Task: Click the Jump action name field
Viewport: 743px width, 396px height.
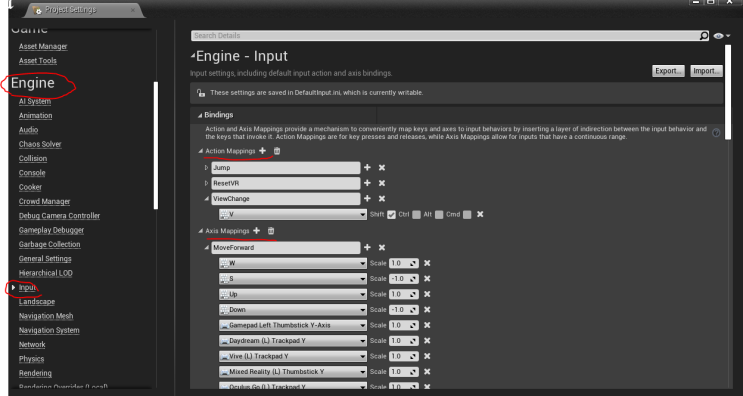Action: click(x=286, y=168)
